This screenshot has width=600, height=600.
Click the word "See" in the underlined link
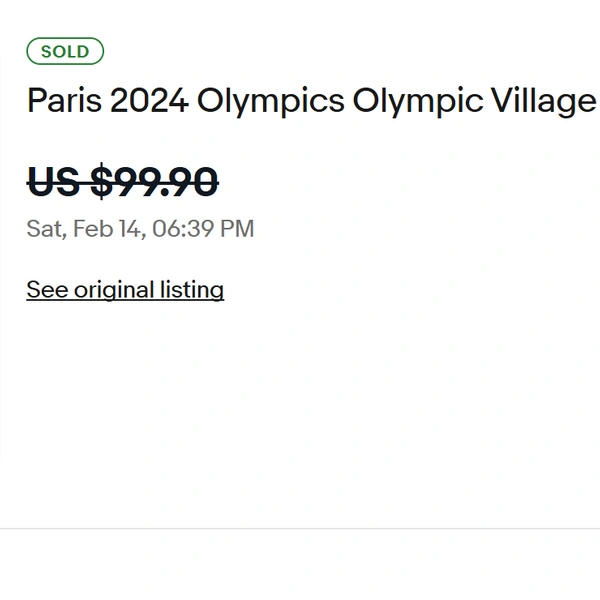click(x=46, y=290)
